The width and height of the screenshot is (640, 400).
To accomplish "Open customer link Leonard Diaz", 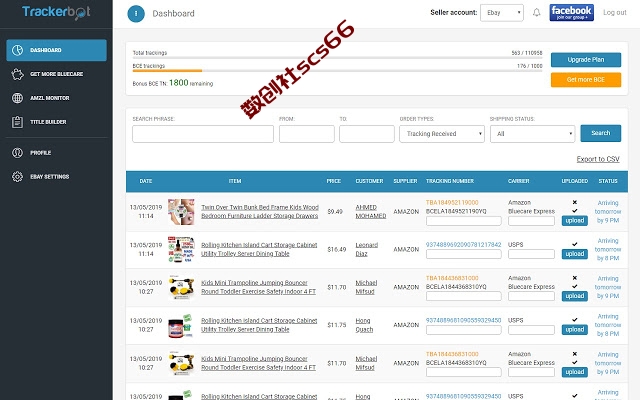I will 367,249.
